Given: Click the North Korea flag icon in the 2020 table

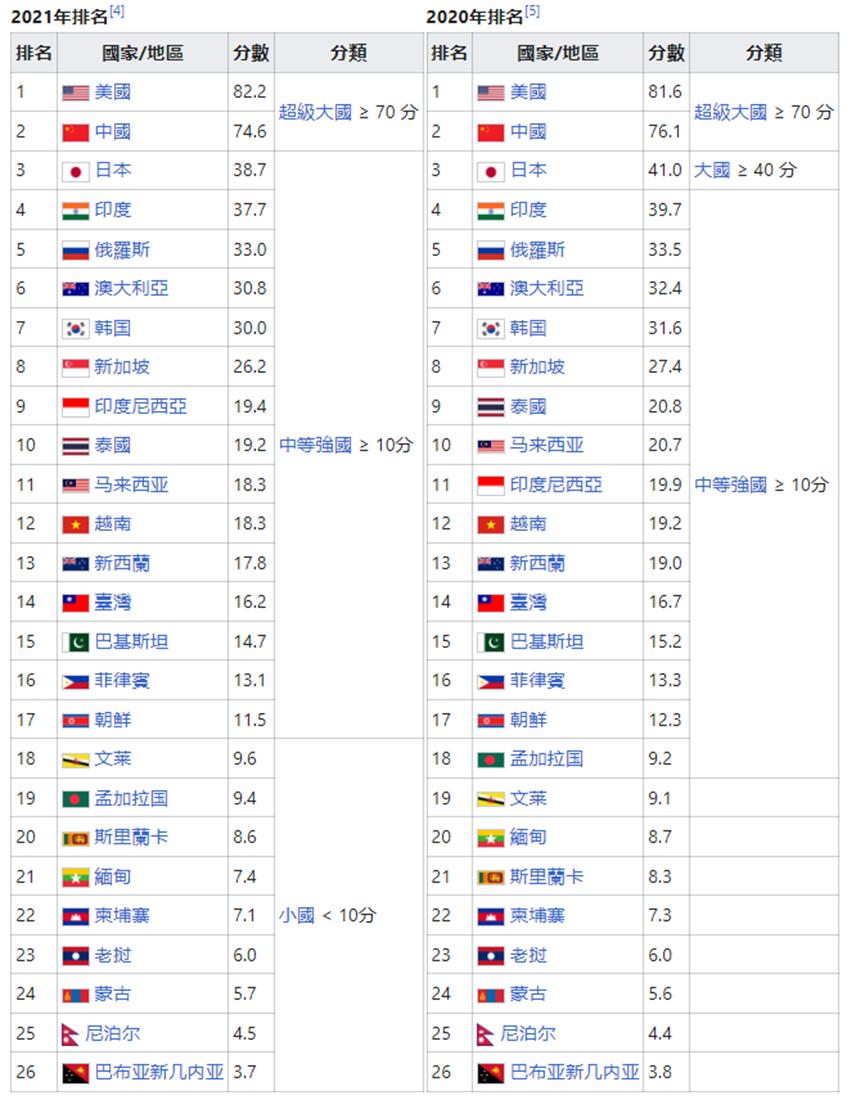Looking at the screenshot, I should pyautogui.click(x=492, y=719).
